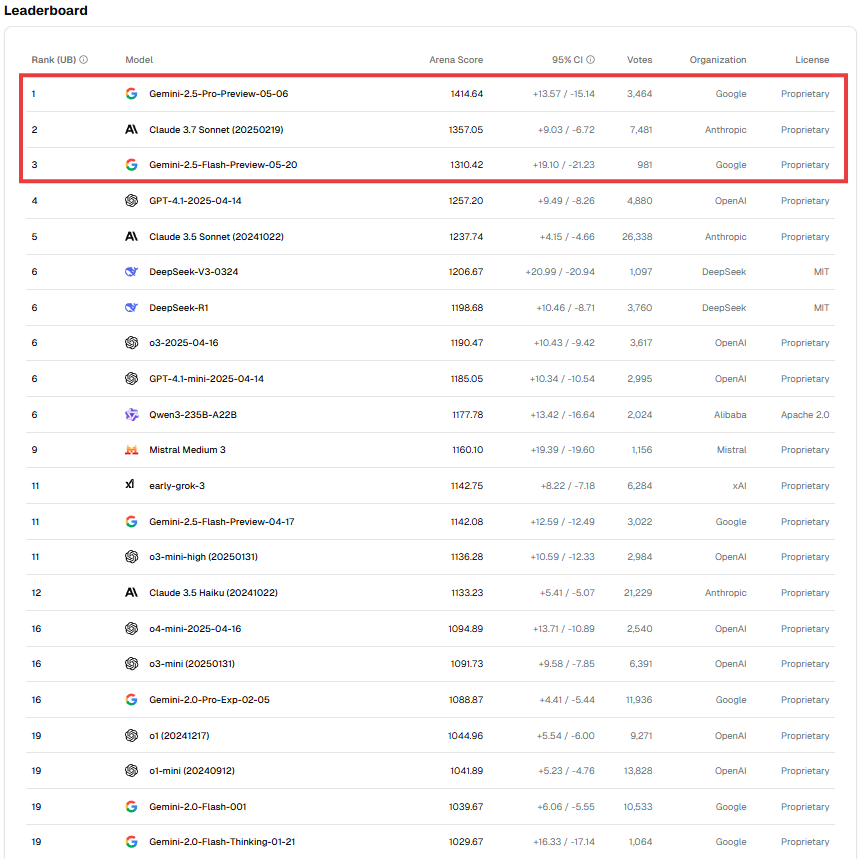Click Google logo of Gemini-2.5-Flash-Preview-05-20

[x=131, y=165]
